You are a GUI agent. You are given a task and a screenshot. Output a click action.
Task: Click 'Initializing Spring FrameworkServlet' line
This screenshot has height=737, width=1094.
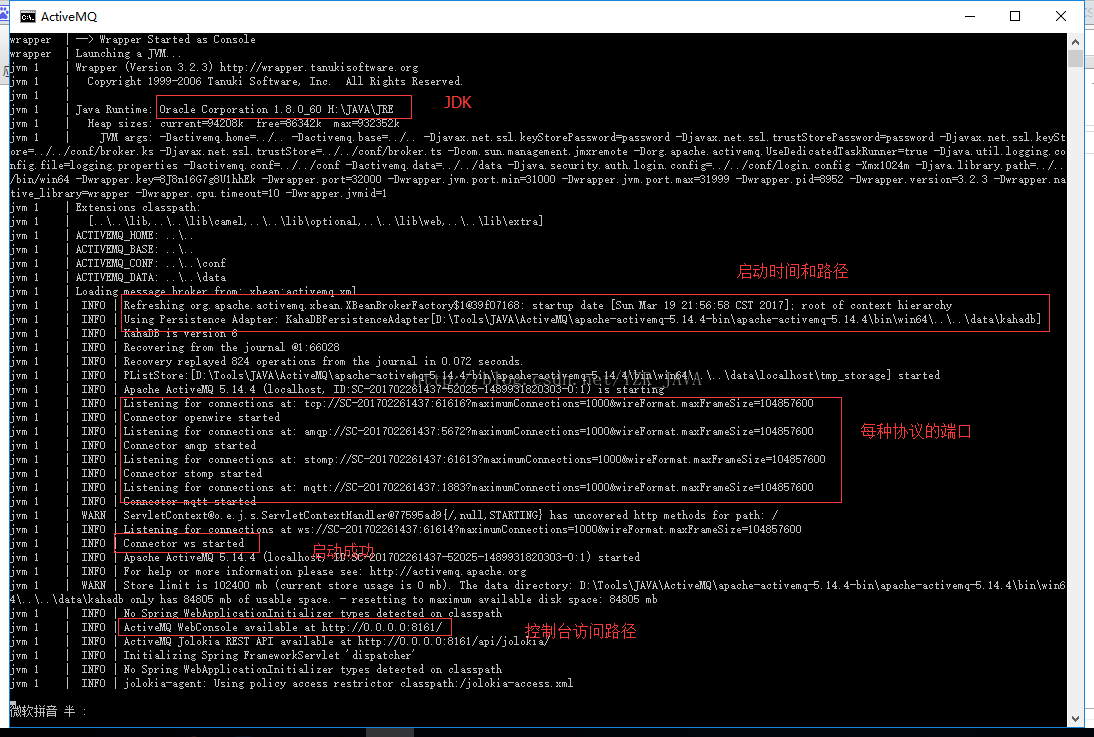tap(269, 655)
